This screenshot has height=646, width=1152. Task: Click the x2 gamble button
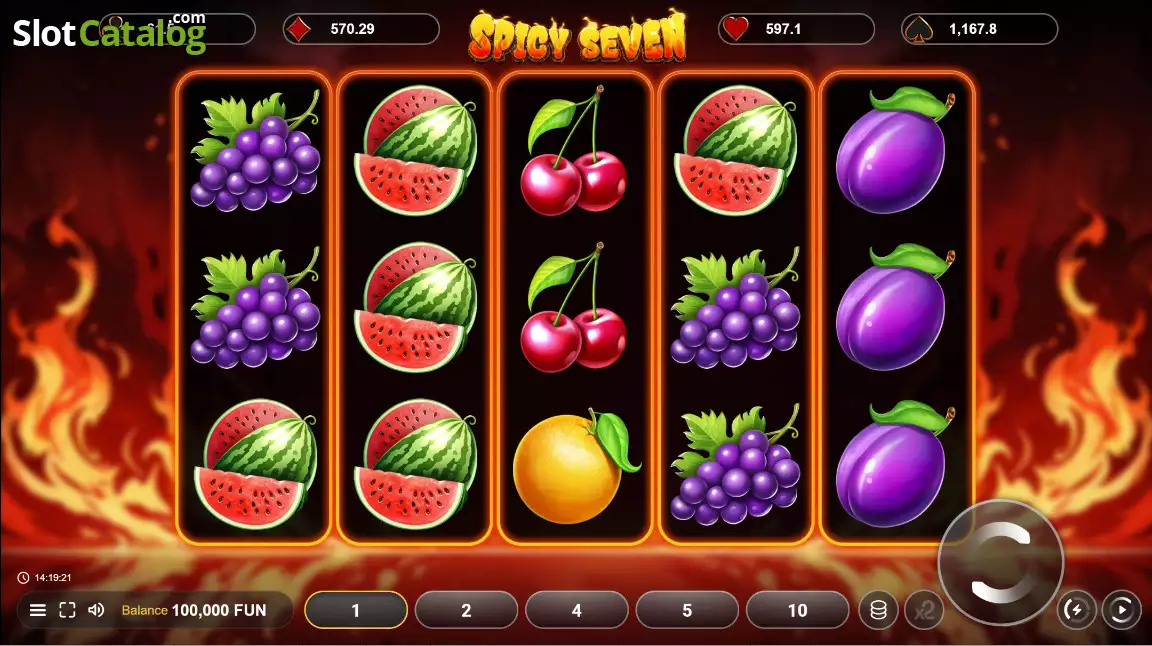924,610
